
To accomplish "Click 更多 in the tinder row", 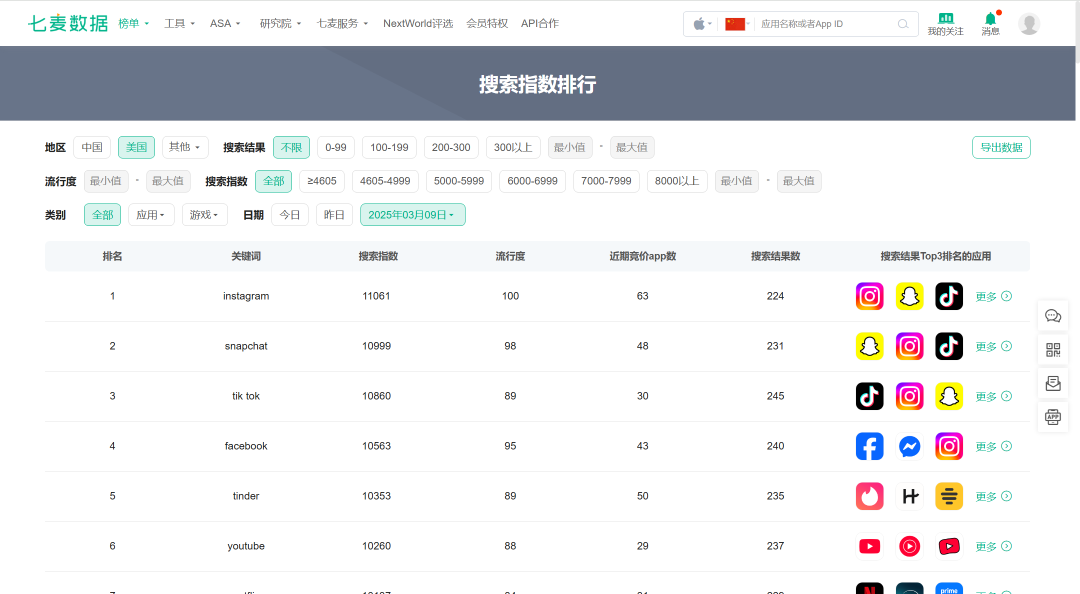I will point(993,496).
